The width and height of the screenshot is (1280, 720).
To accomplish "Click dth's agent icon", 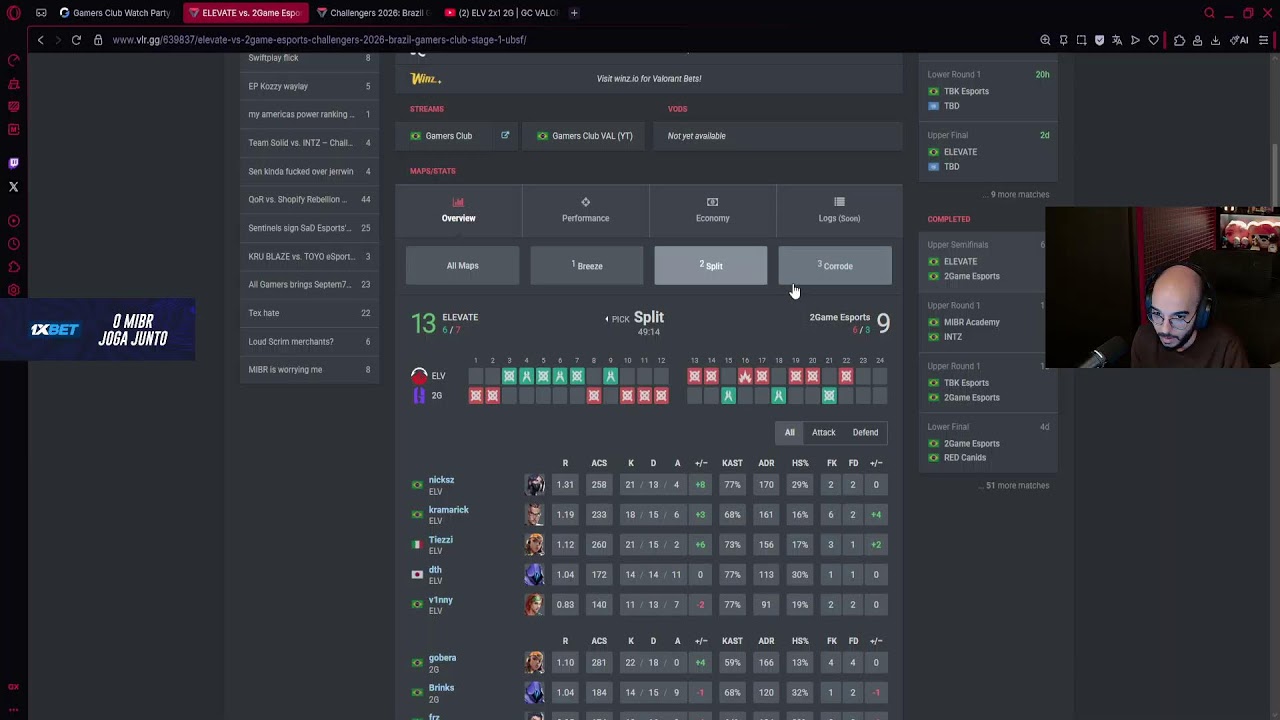I will click(535, 575).
